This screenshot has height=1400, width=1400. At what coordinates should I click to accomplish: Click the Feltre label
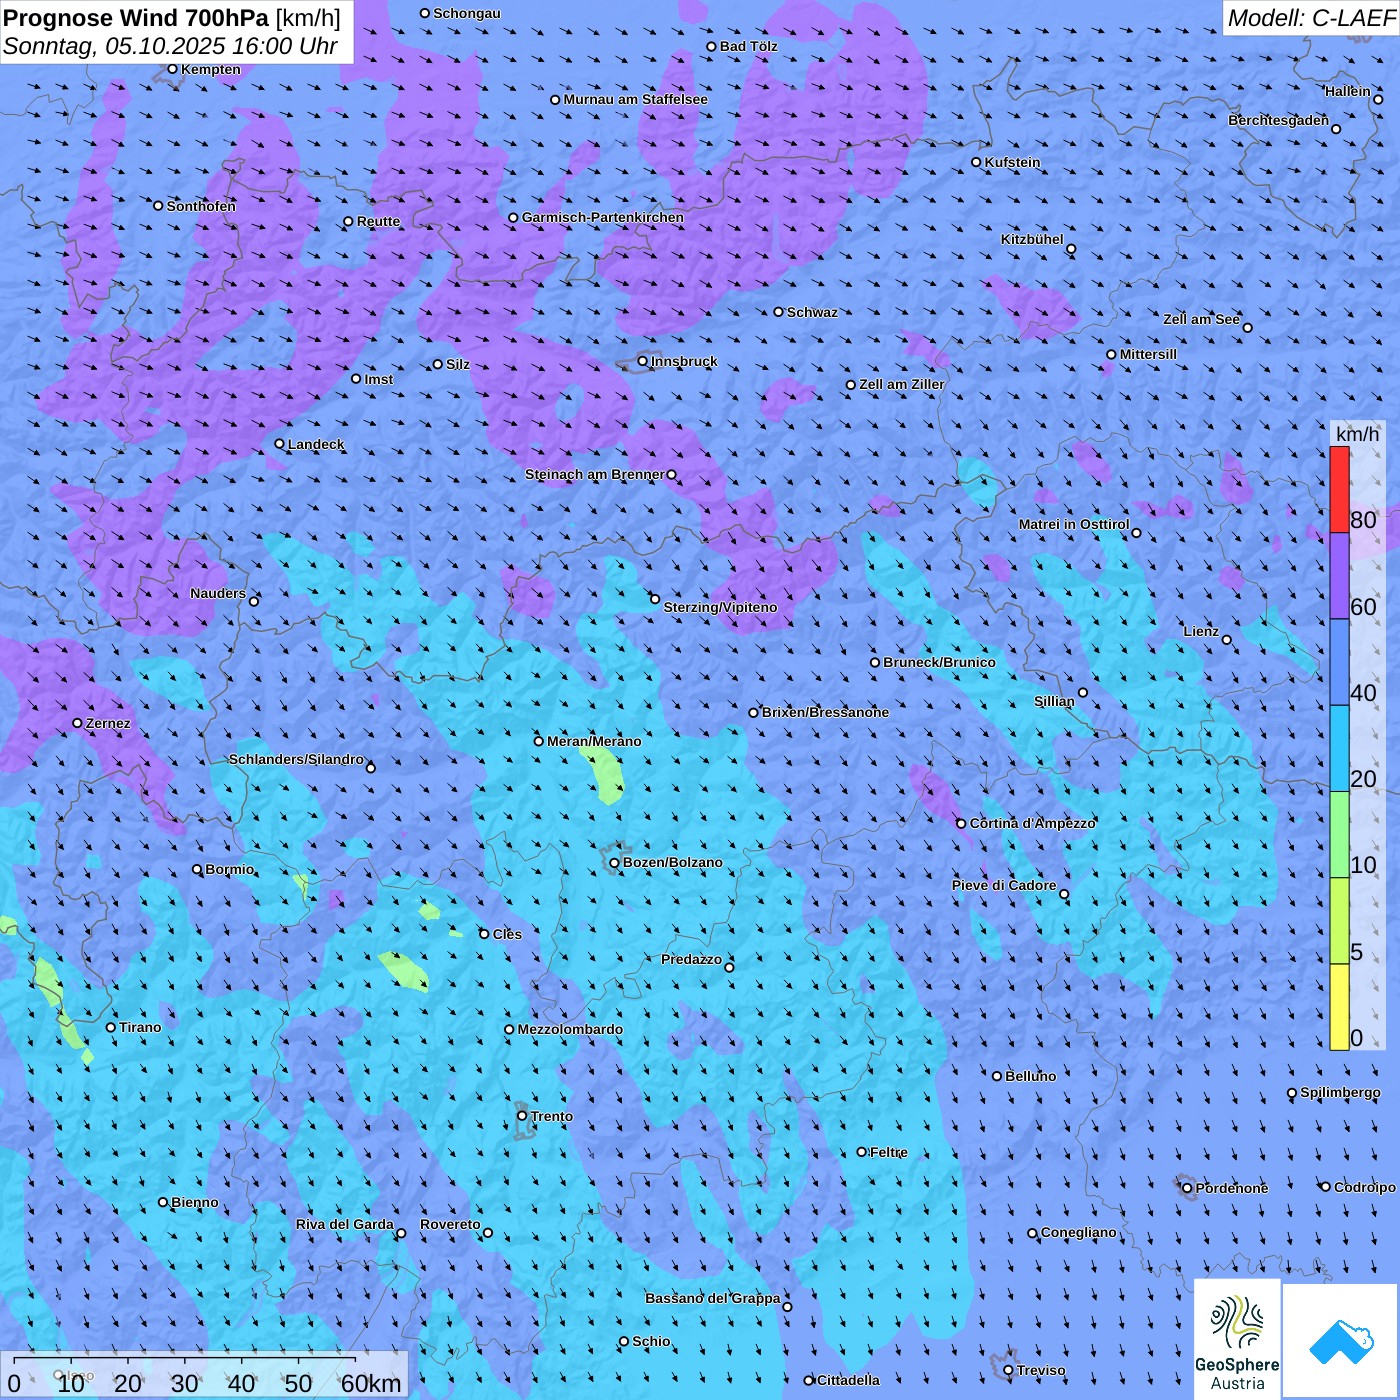888,1152
